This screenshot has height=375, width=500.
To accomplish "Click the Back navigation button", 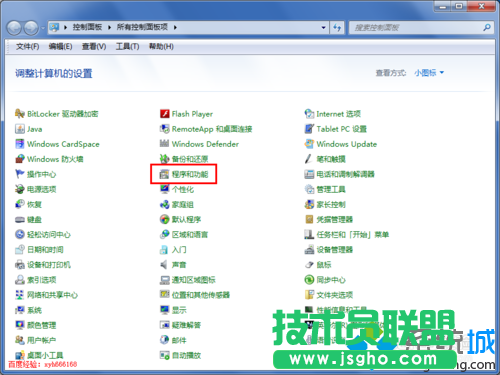I will [x=15, y=28].
